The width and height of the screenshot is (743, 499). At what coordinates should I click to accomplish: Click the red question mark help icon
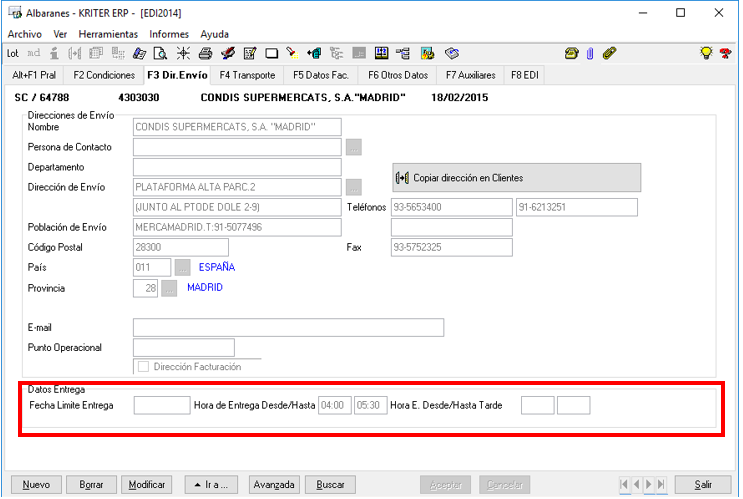click(725, 53)
